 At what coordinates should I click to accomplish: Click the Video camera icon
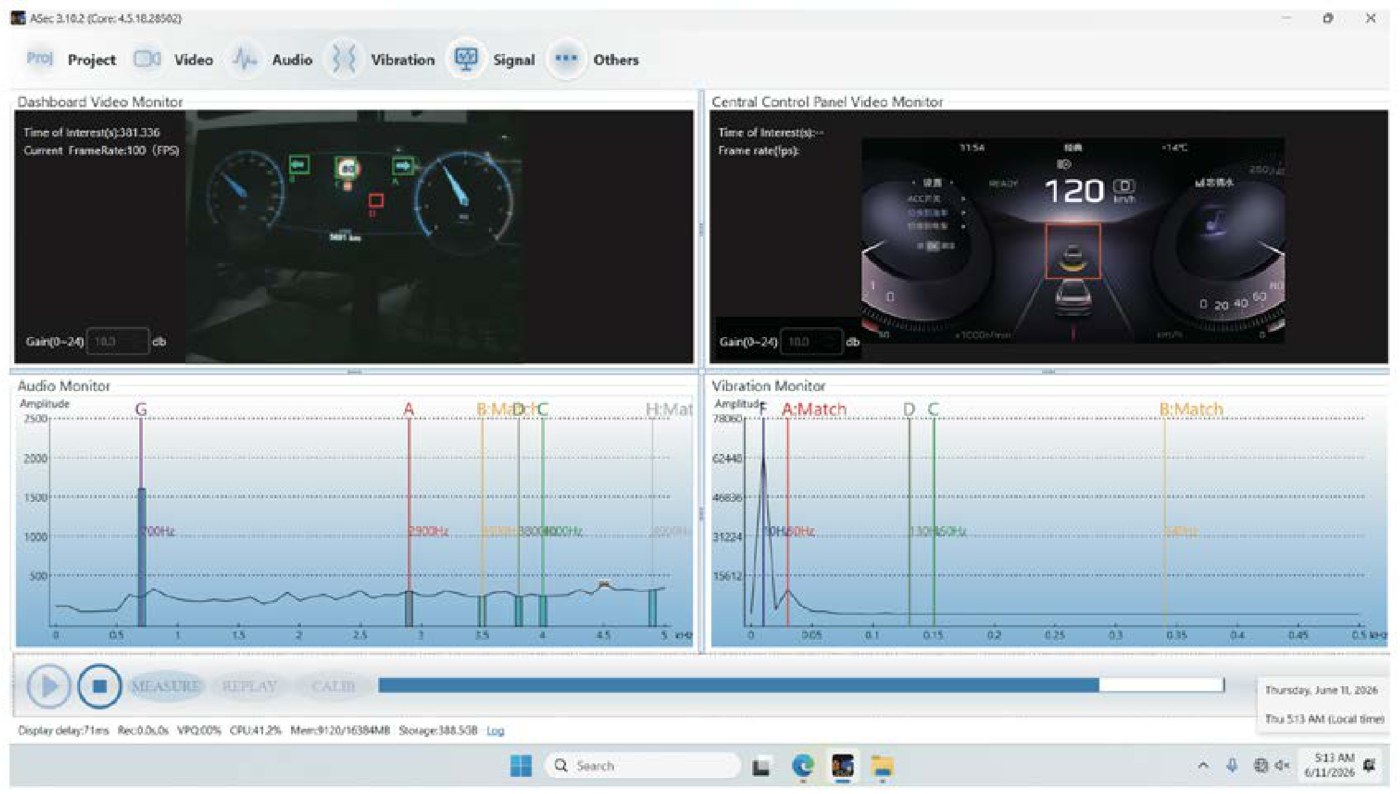click(x=147, y=59)
